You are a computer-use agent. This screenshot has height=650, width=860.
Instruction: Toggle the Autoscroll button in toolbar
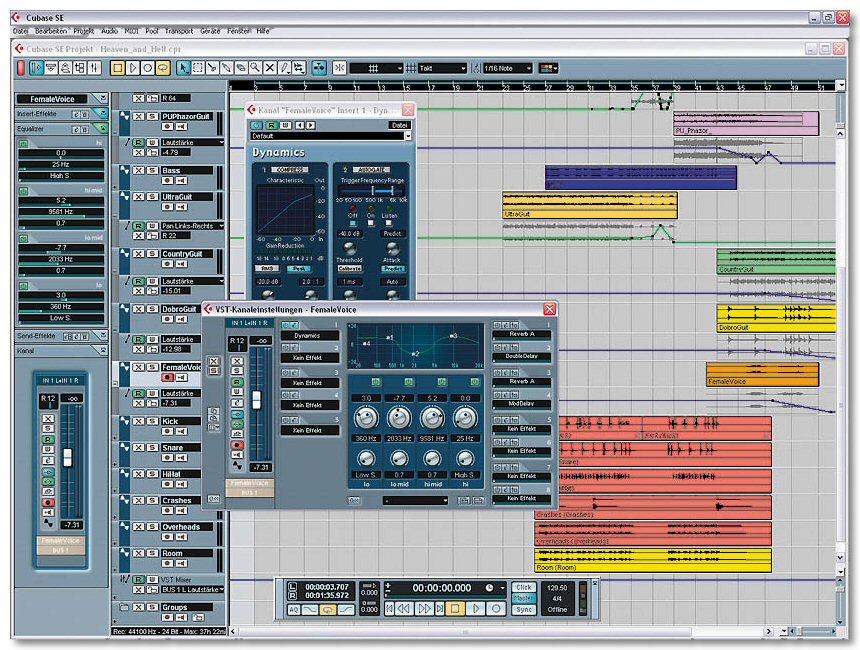pyautogui.click(x=319, y=68)
